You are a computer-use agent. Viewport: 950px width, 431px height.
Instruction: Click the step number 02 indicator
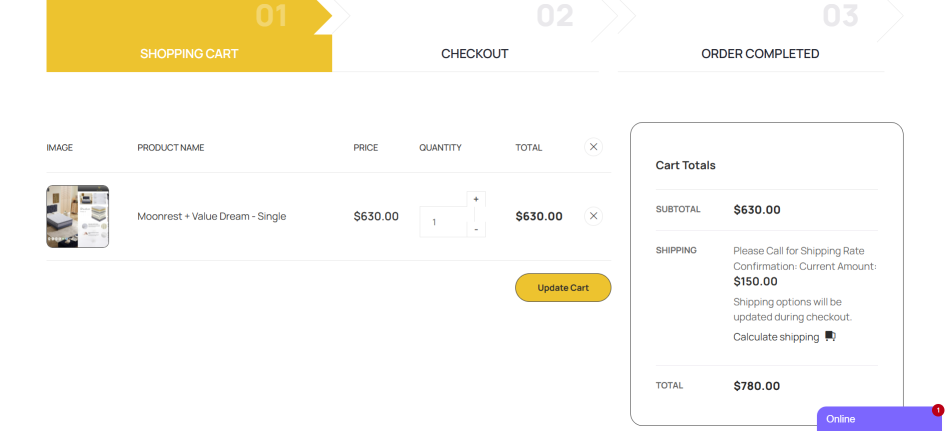[554, 16]
